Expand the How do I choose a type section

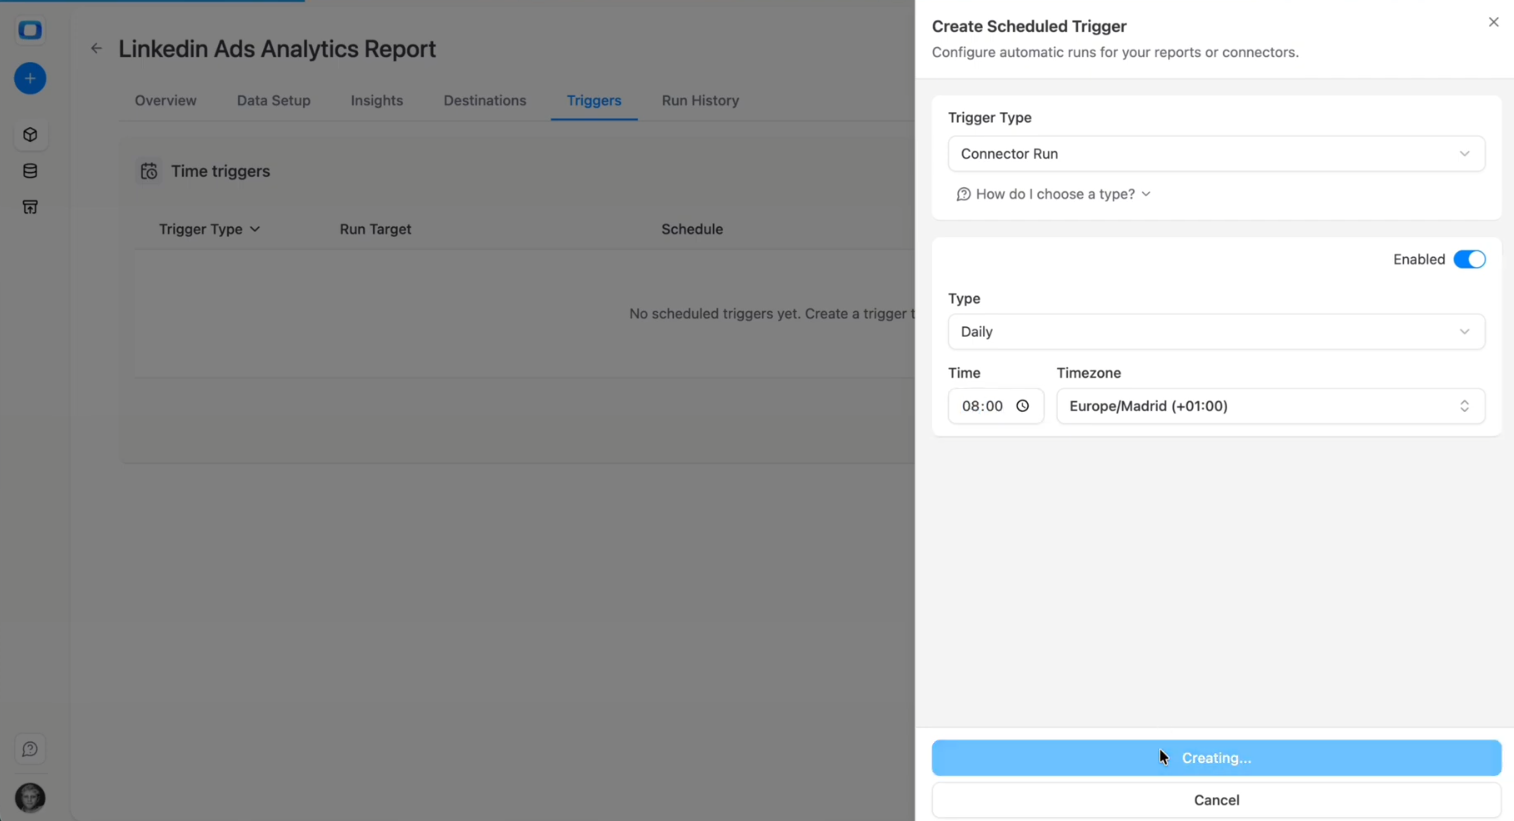click(1052, 193)
